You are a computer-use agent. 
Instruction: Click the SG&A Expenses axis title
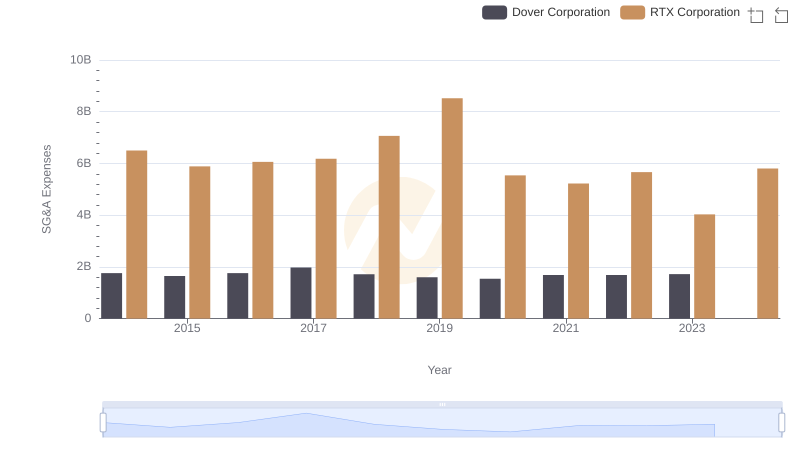pyautogui.click(x=46, y=189)
